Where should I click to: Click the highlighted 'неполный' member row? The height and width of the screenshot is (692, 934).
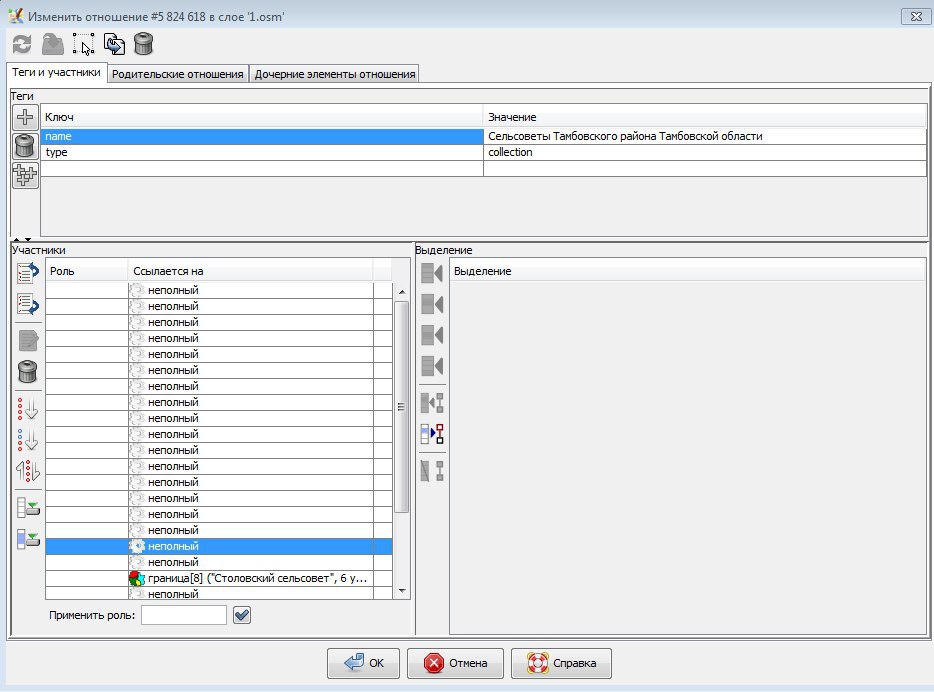click(219, 546)
